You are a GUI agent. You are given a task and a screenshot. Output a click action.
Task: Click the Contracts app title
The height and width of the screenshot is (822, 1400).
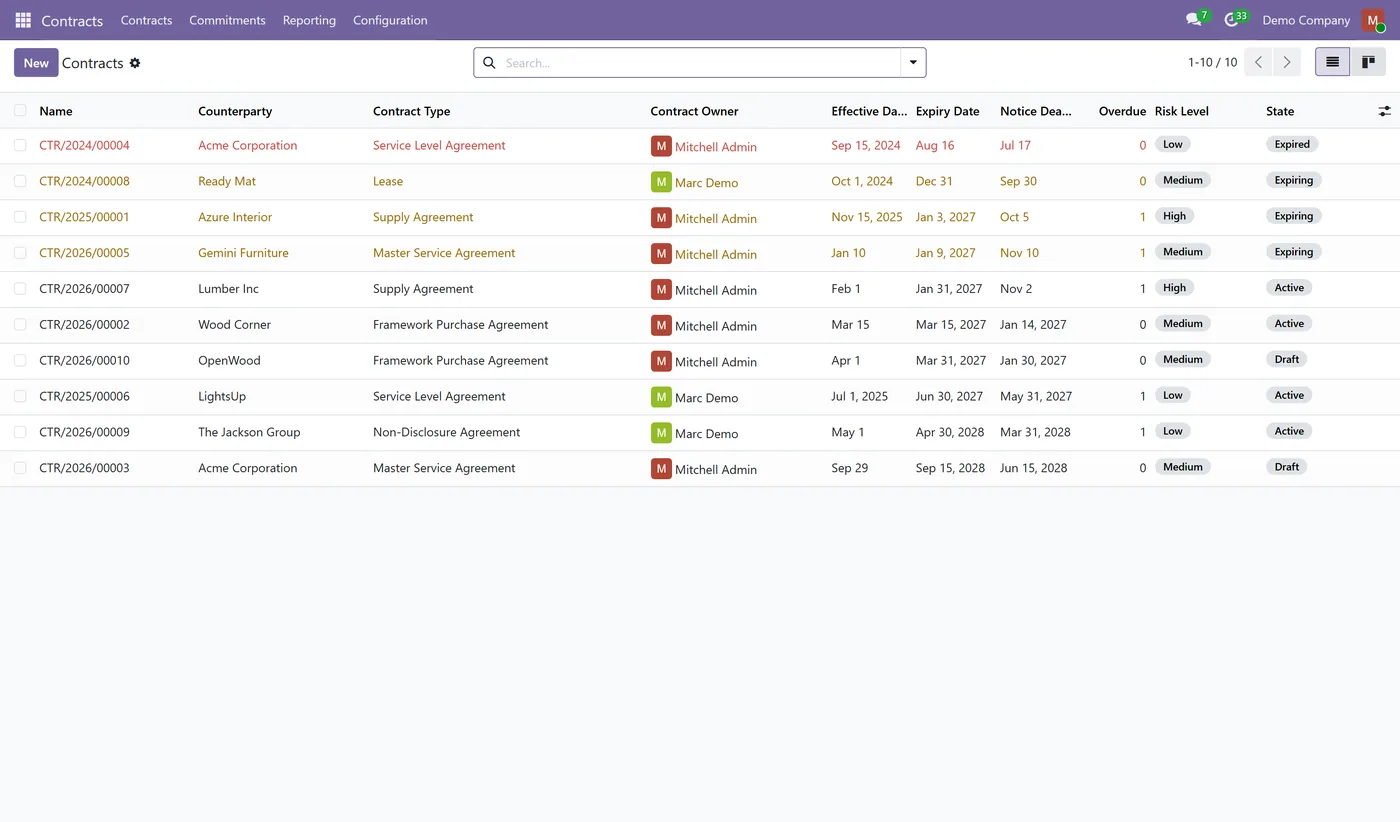tap(72, 20)
